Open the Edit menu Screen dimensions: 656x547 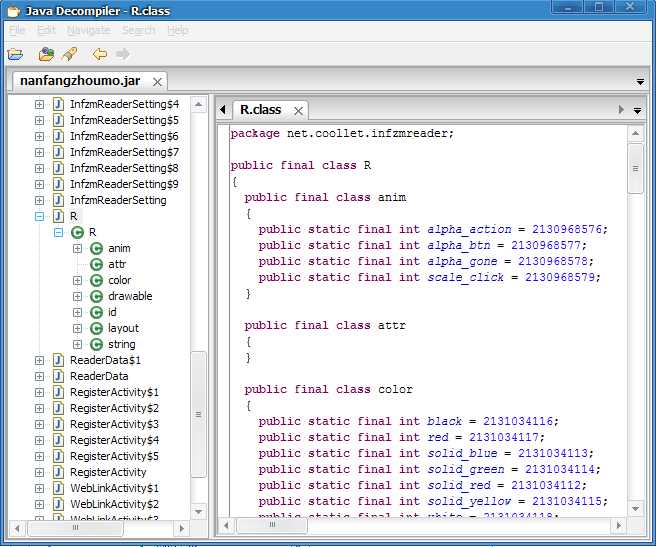(46, 30)
